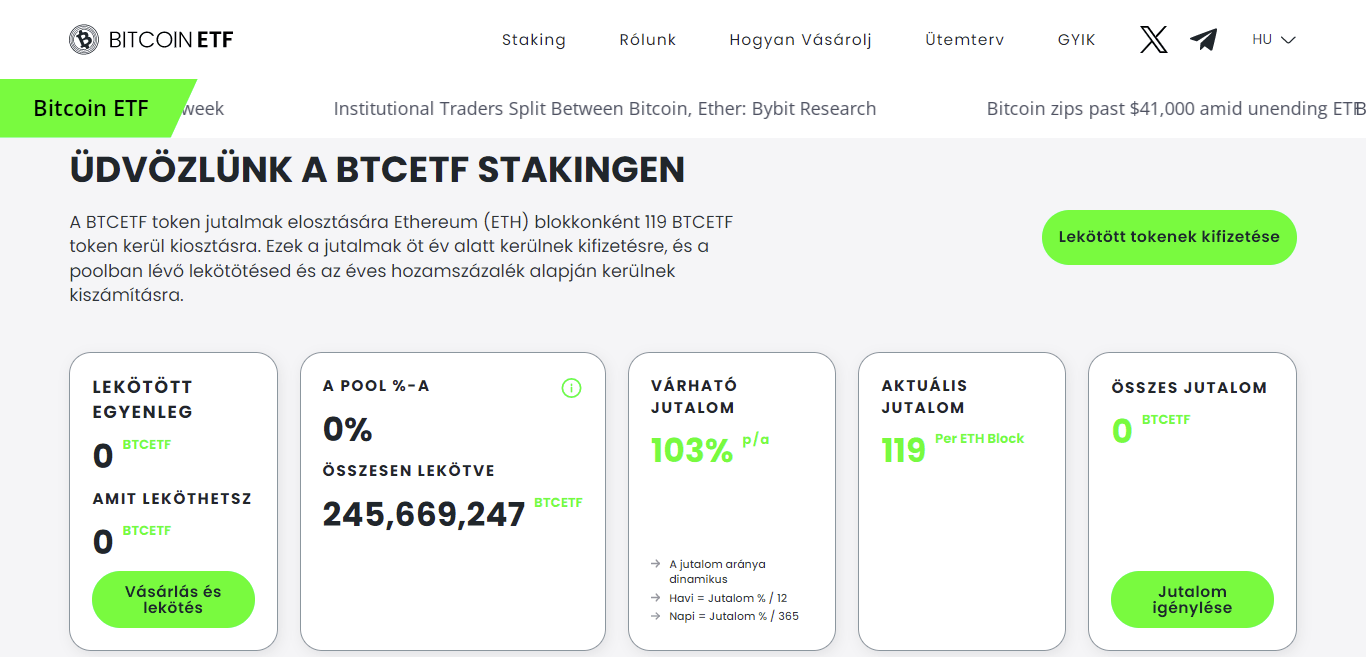1366x657 pixels.
Task: Click the A POOL %-A card title
Action: click(x=376, y=386)
